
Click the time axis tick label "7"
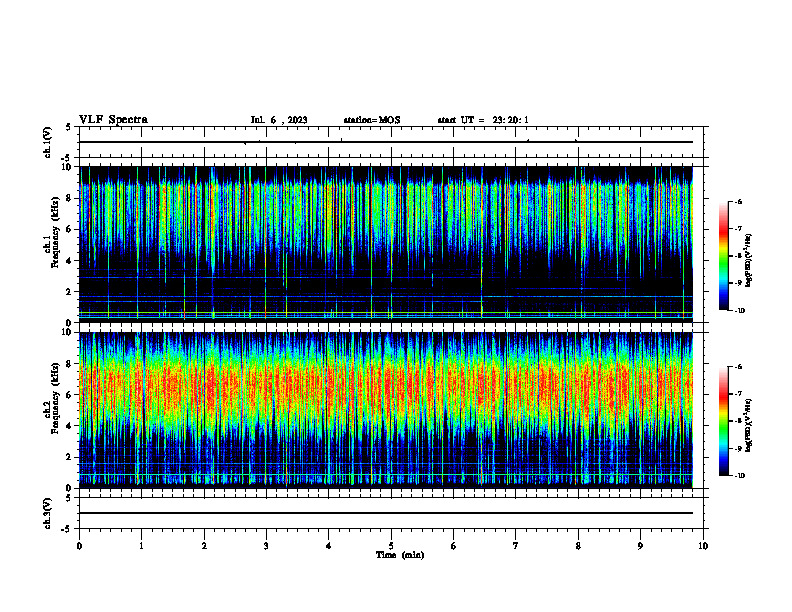coord(516,546)
